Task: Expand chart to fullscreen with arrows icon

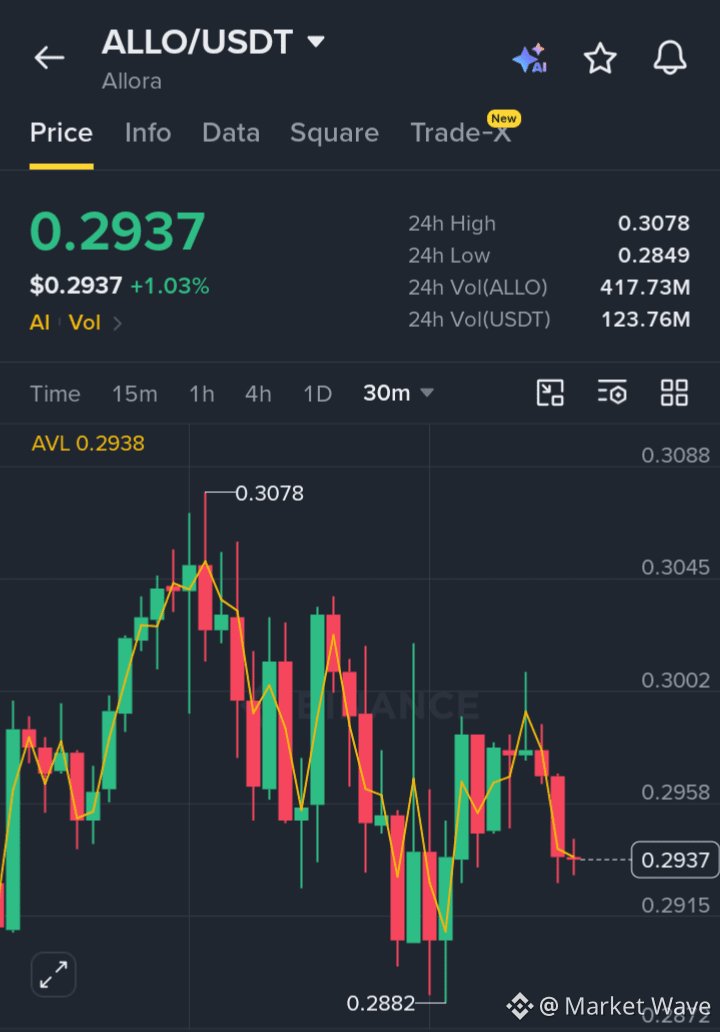Action: 53,974
